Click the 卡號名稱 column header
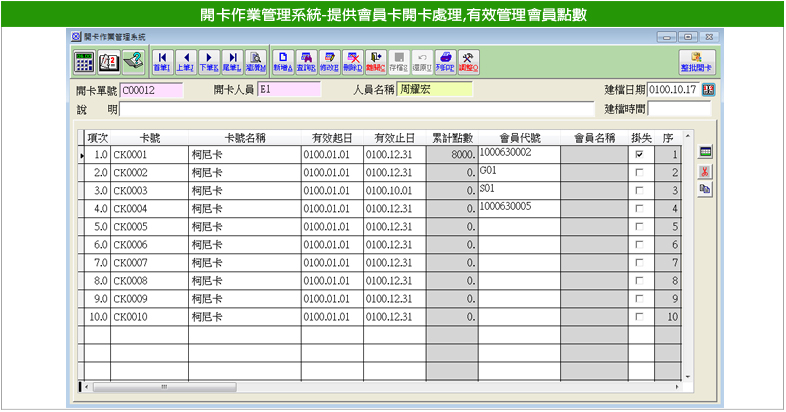Image resolution: width=786 pixels, height=412 pixels. pyautogui.click(x=244, y=137)
